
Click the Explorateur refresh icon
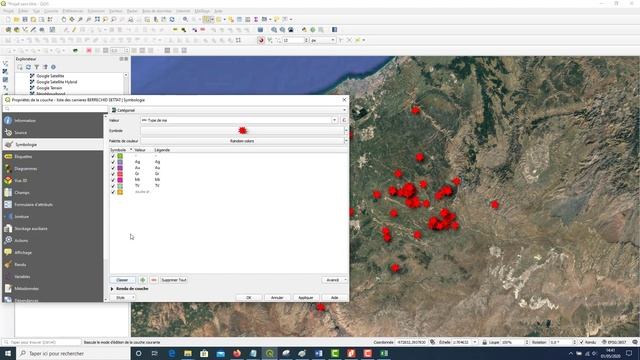point(28,67)
